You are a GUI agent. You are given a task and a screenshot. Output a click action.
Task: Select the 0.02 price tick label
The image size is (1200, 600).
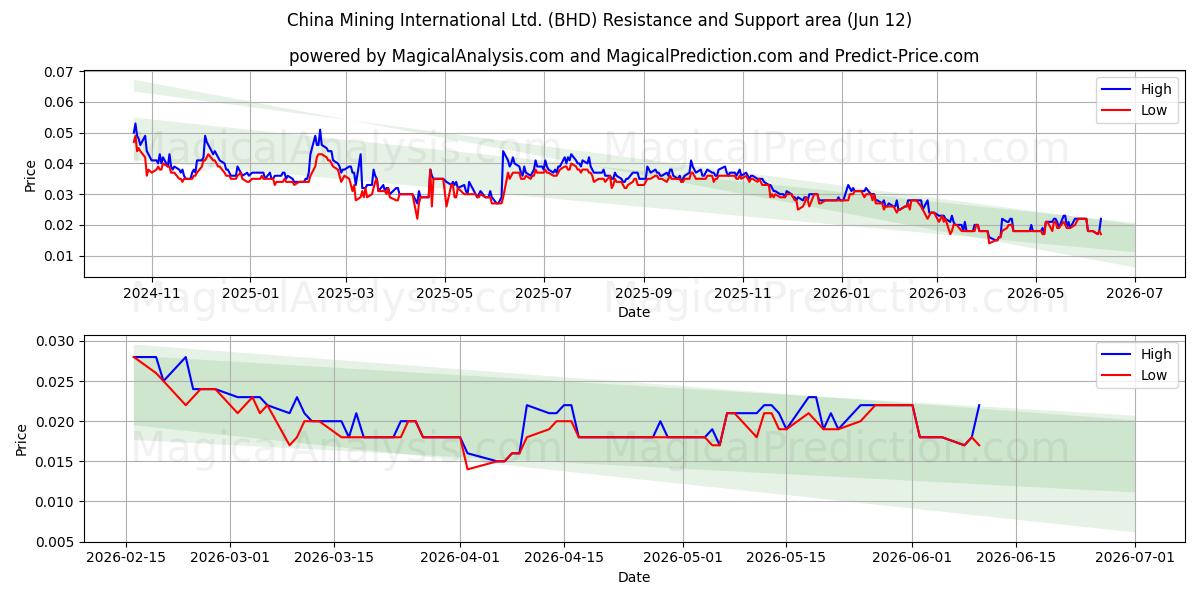(x=59, y=226)
